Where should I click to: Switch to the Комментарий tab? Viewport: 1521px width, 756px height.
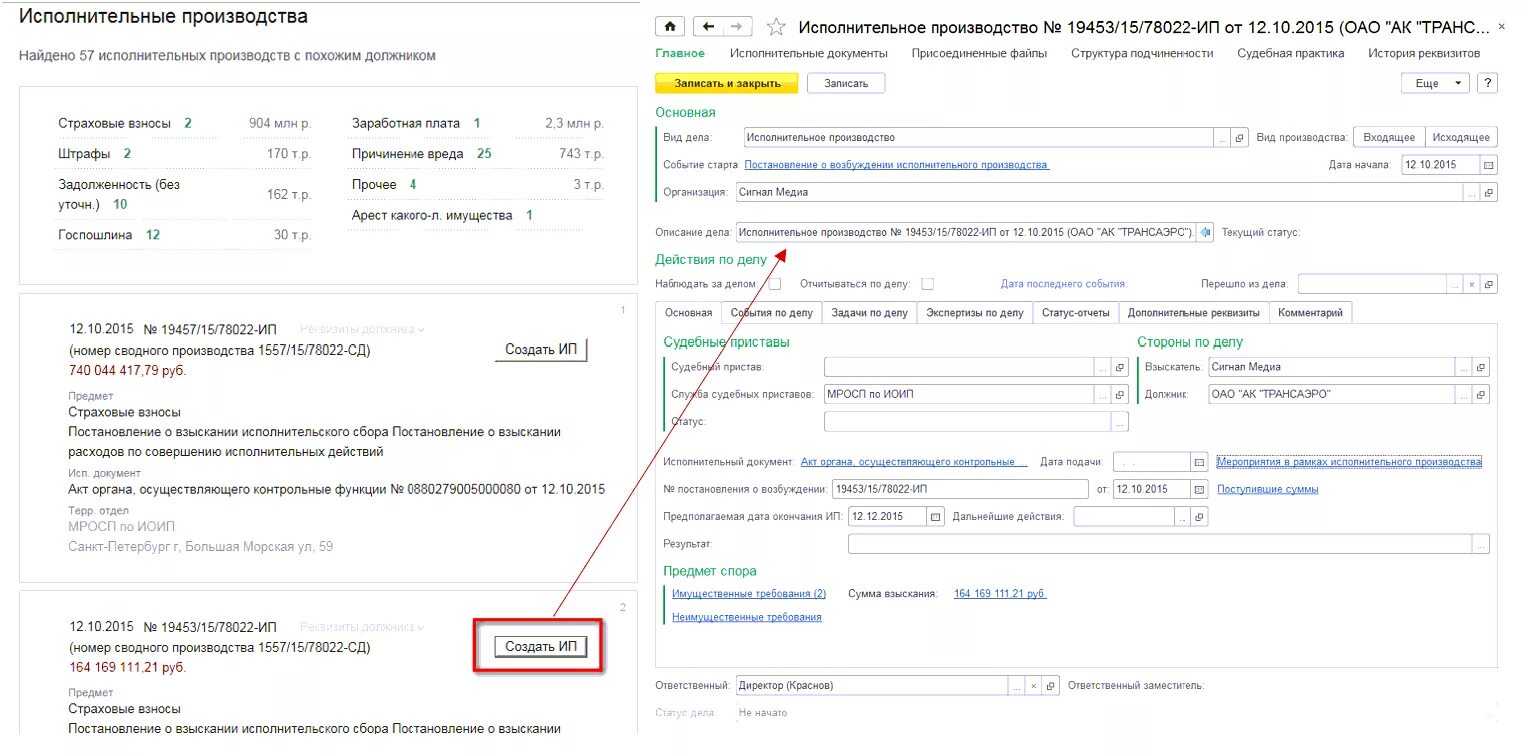pos(1311,313)
